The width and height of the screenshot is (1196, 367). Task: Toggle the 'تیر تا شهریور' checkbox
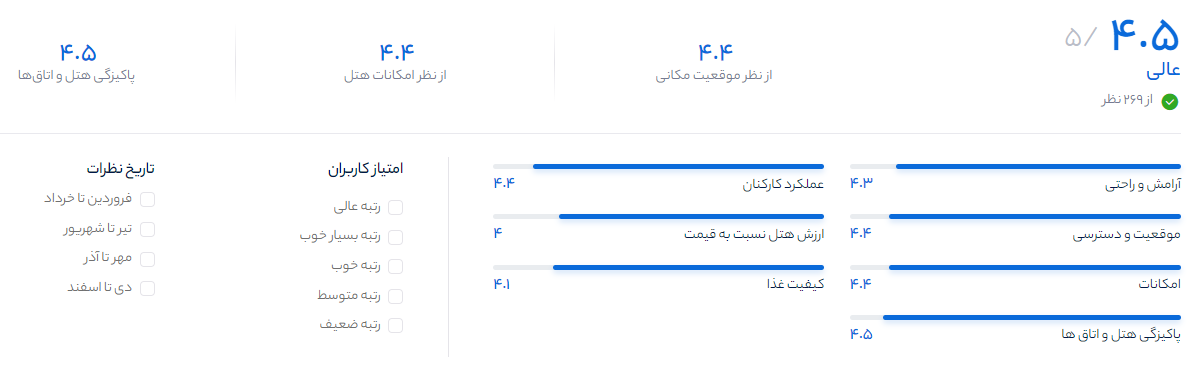147,229
